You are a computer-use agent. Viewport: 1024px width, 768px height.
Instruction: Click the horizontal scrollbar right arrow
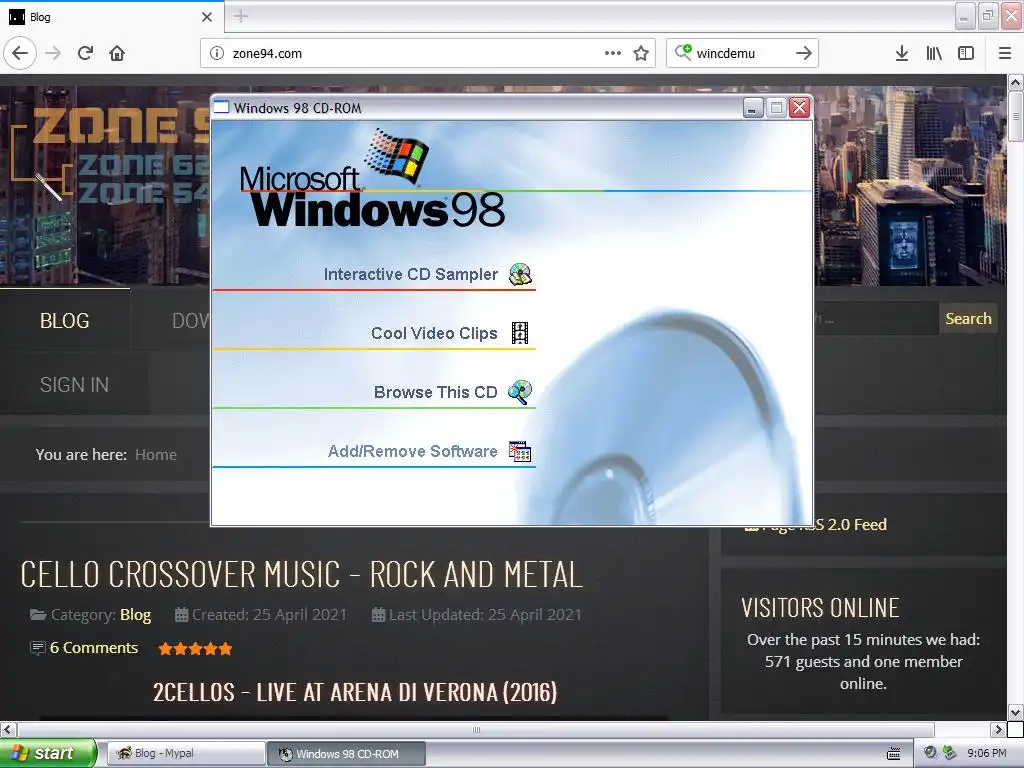click(x=998, y=729)
